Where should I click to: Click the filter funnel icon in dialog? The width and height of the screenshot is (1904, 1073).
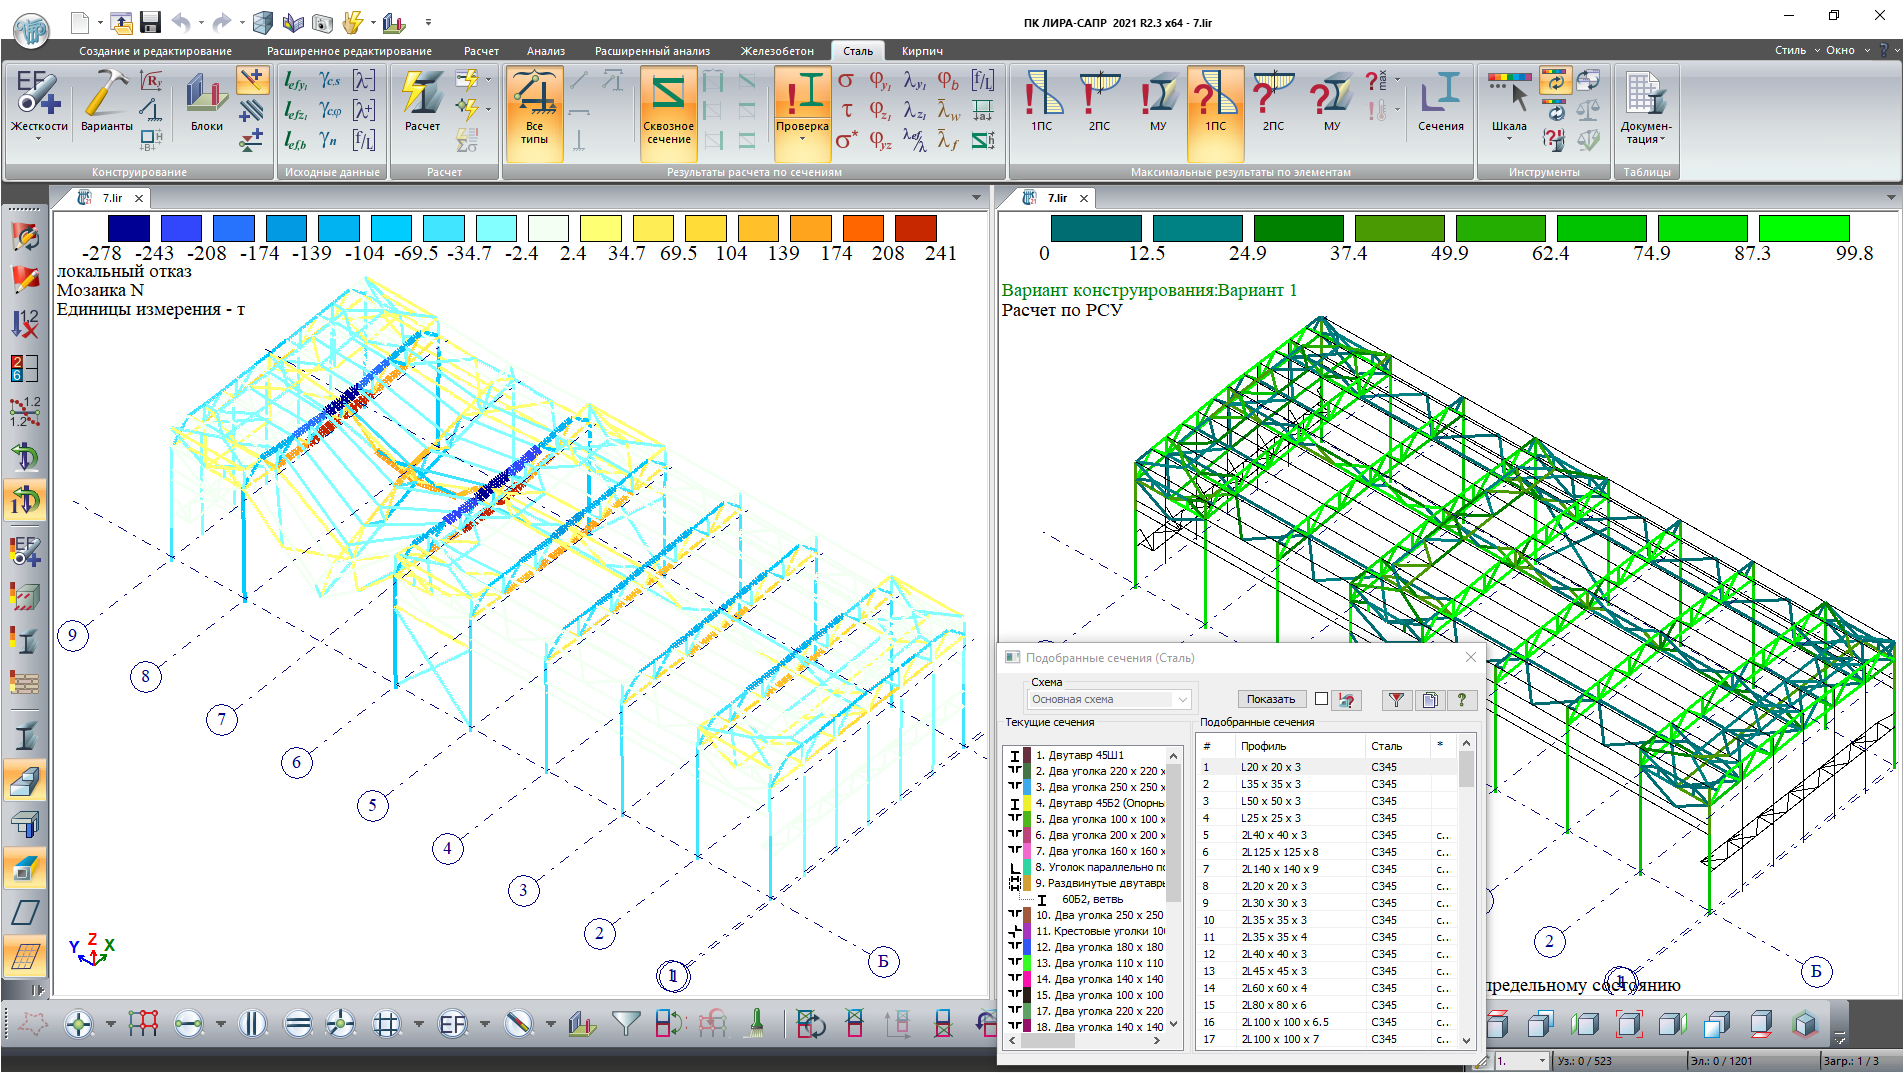1396,700
